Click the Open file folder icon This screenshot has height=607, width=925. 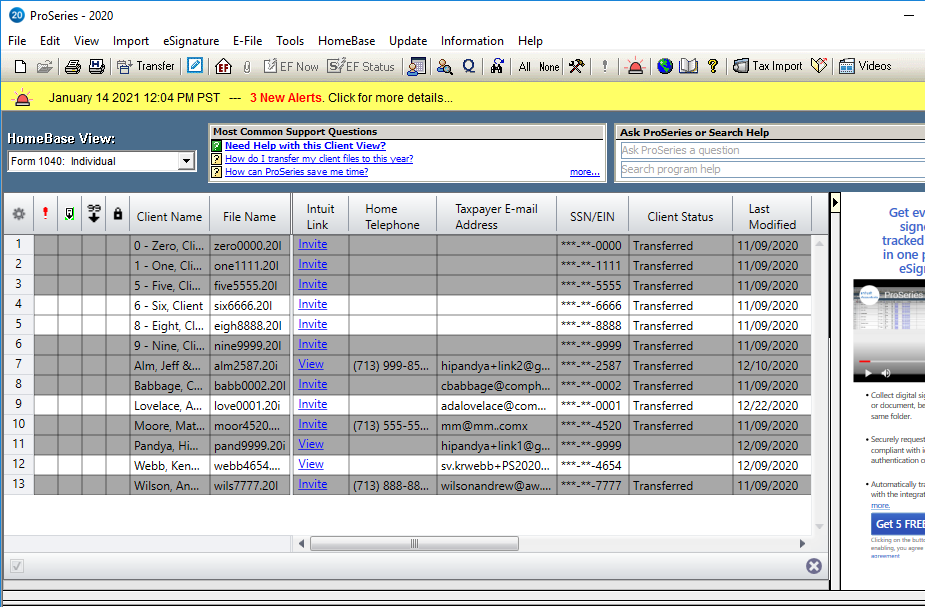[x=44, y=66]
